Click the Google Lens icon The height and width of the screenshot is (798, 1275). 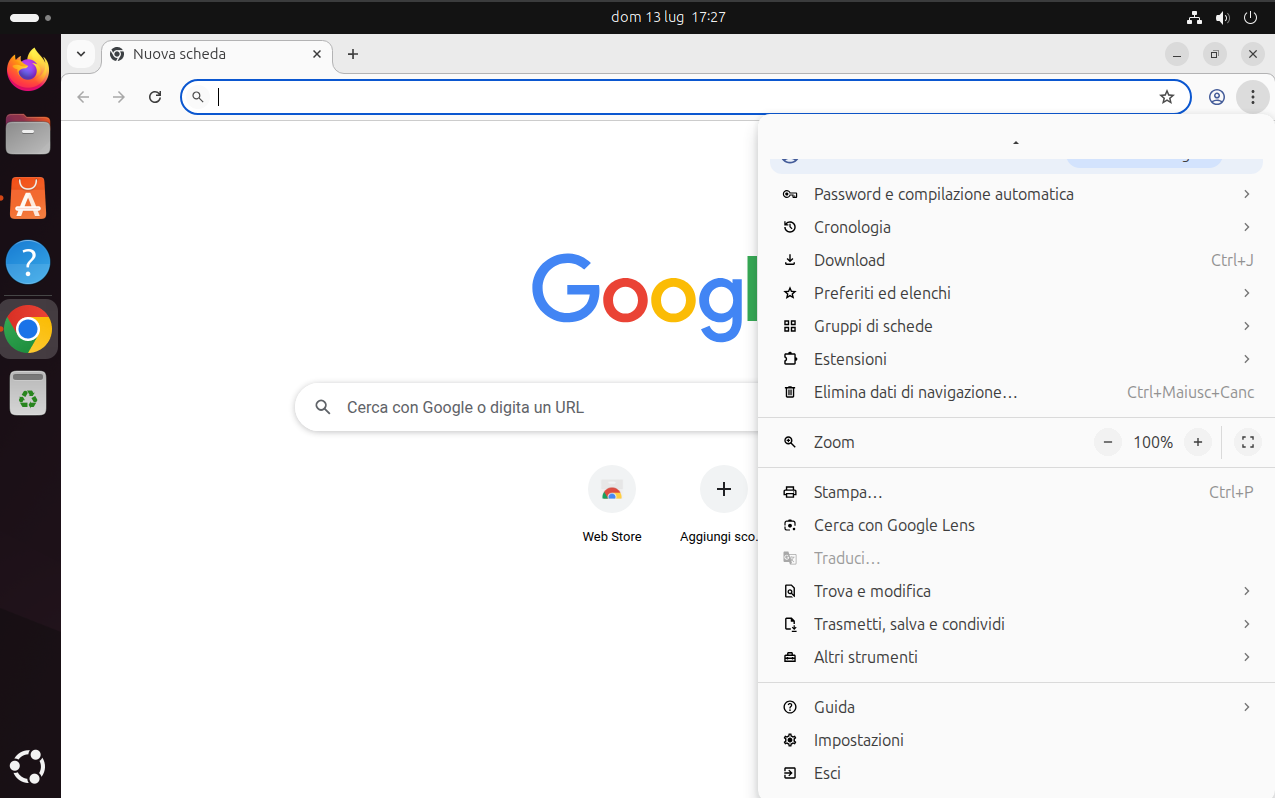click(790, 525)
